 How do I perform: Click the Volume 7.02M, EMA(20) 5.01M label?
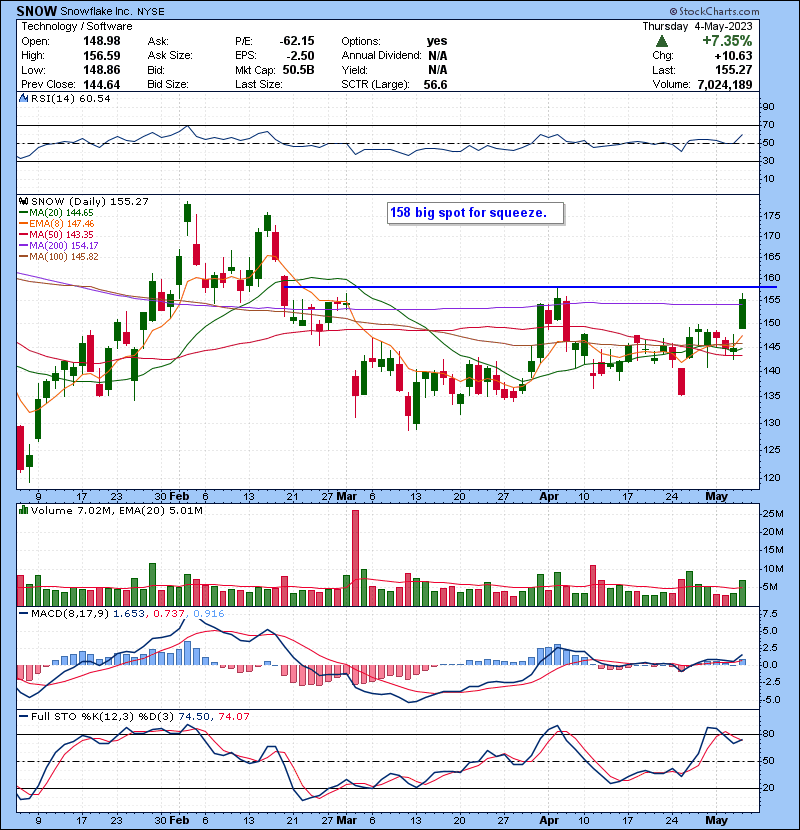[x=116, y=510]
